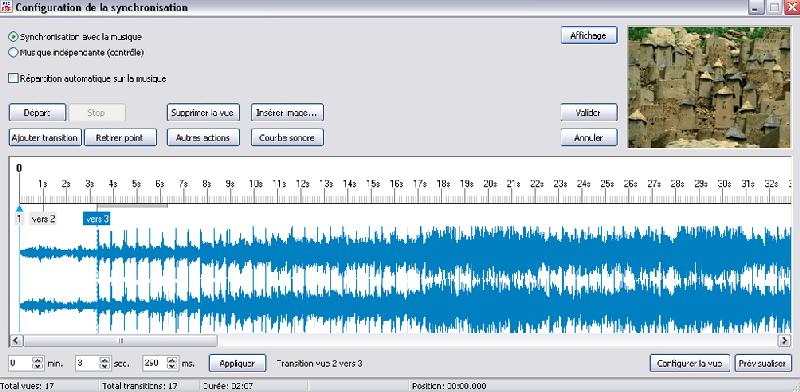This screenshot has height=392, width=800.
Task: Click Courbe sonore button
Action: 287,137
